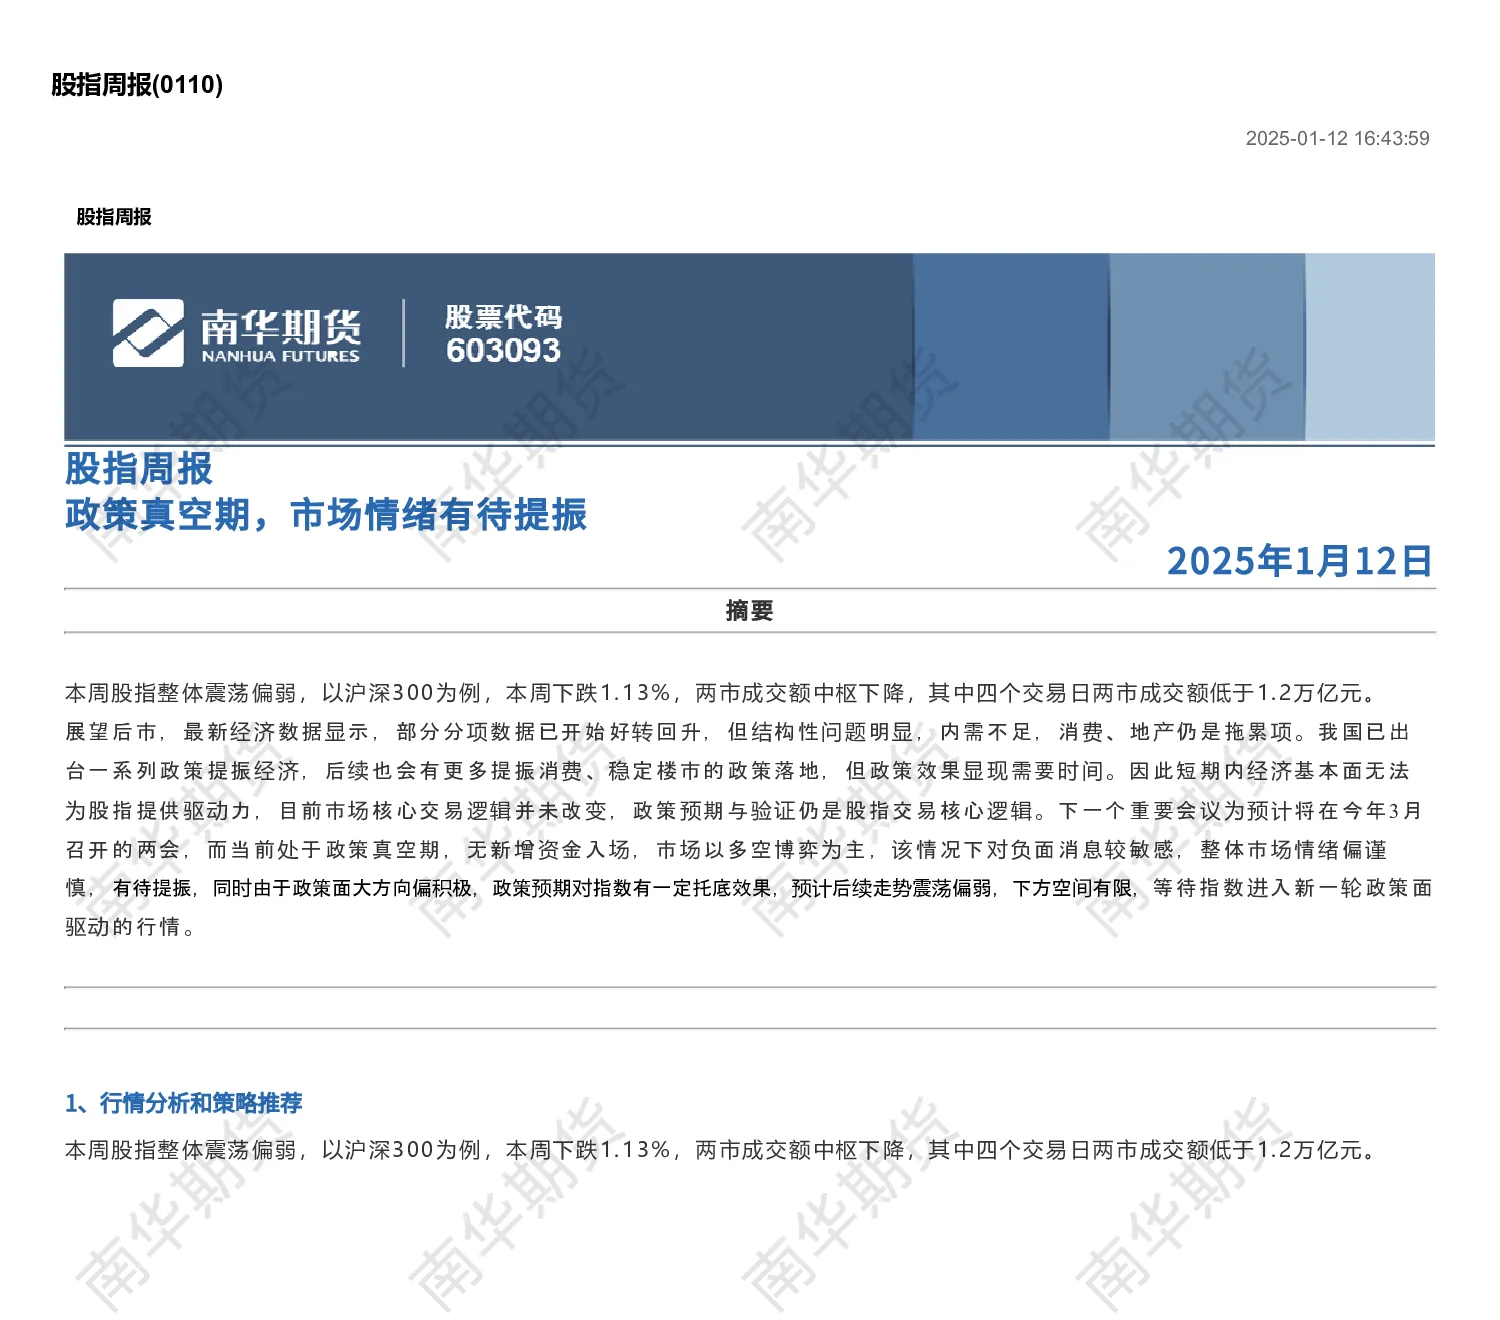Click the timestamp 2025-01-12 16:43:59
The height and width of the screenshot is (1320, 1500).
pyautogui.click(x=1337, y=139)
